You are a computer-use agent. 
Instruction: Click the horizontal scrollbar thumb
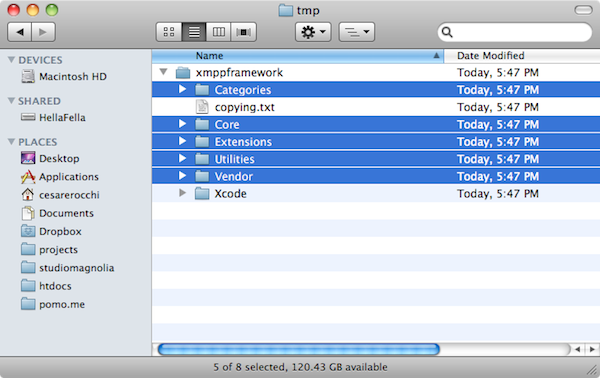[x=298, y=349]
